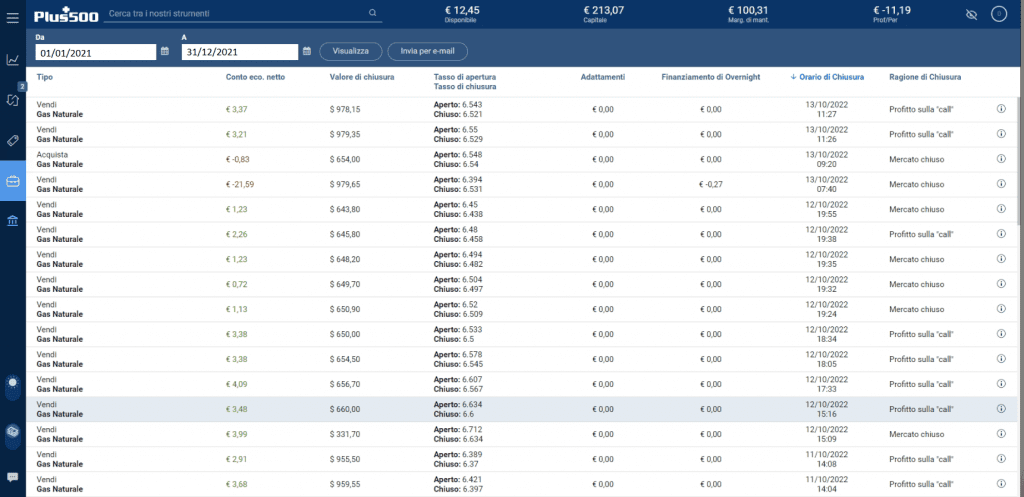Open the bank funds sidebar icon
The width and height of the screenshot is (1024, 497).
click(x=12, y=221)
